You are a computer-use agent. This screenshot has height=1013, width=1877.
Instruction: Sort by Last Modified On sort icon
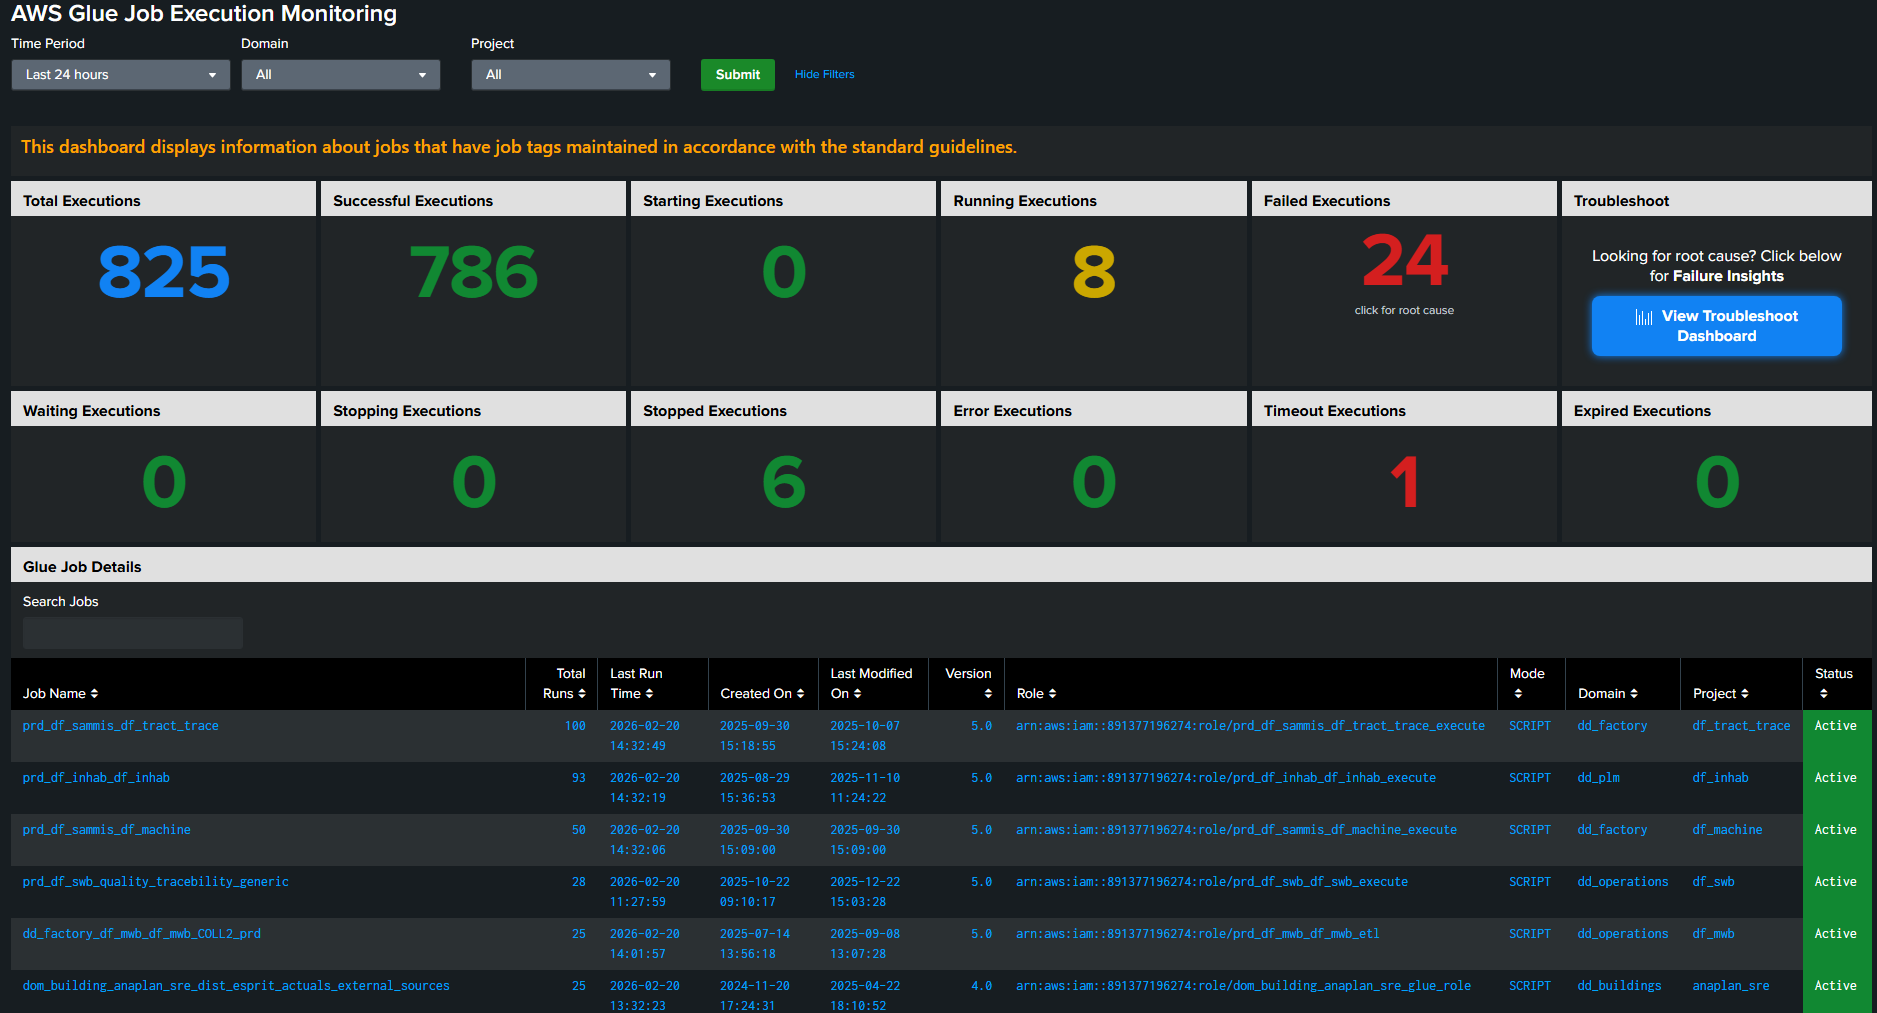click(x=857, y=693)
